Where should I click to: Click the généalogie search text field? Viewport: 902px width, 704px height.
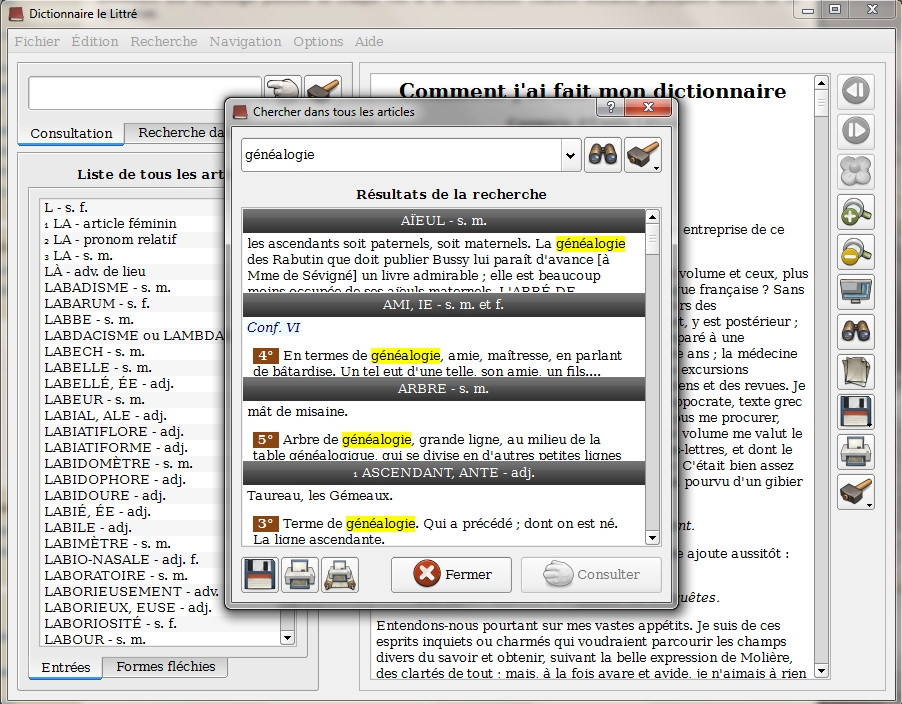pyautogui.click(x=402, y=155)
